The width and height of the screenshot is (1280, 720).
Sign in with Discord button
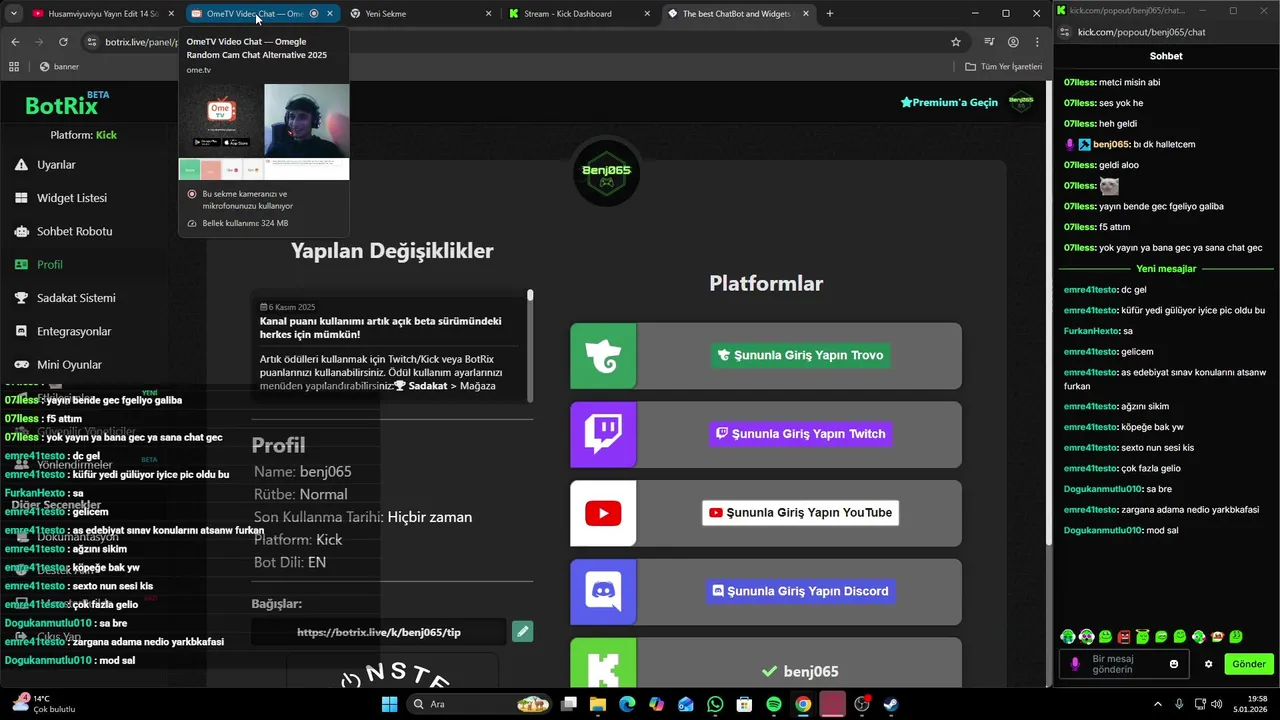pyautogui.click(x=799, y=591)
